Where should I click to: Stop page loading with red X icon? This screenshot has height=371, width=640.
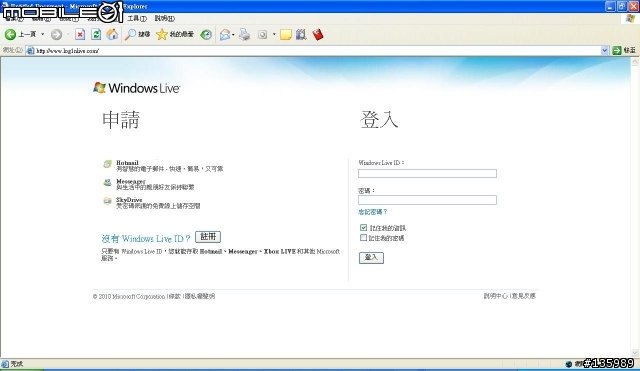click(80, 35)
